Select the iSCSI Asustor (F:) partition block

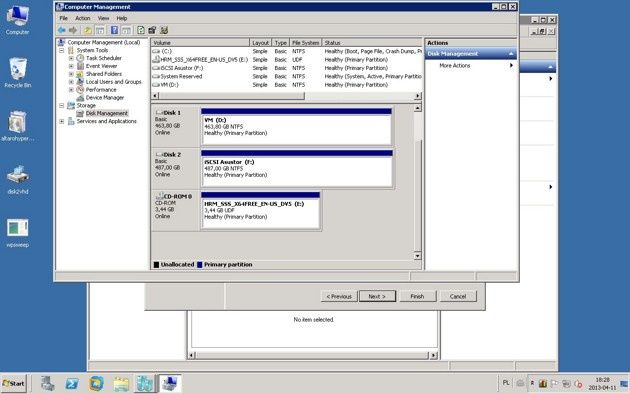297,168
